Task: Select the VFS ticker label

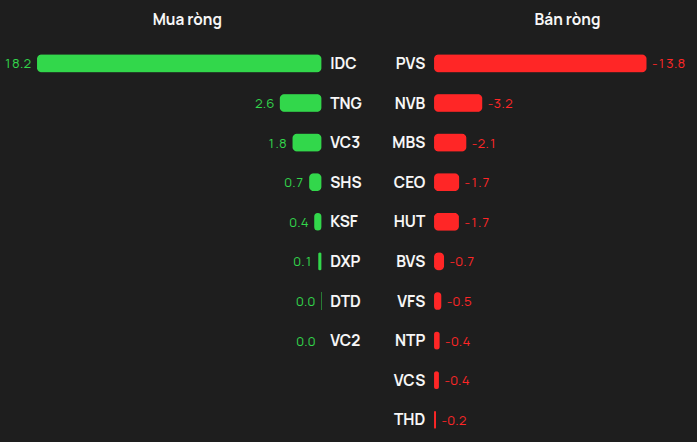Action: 411,301
